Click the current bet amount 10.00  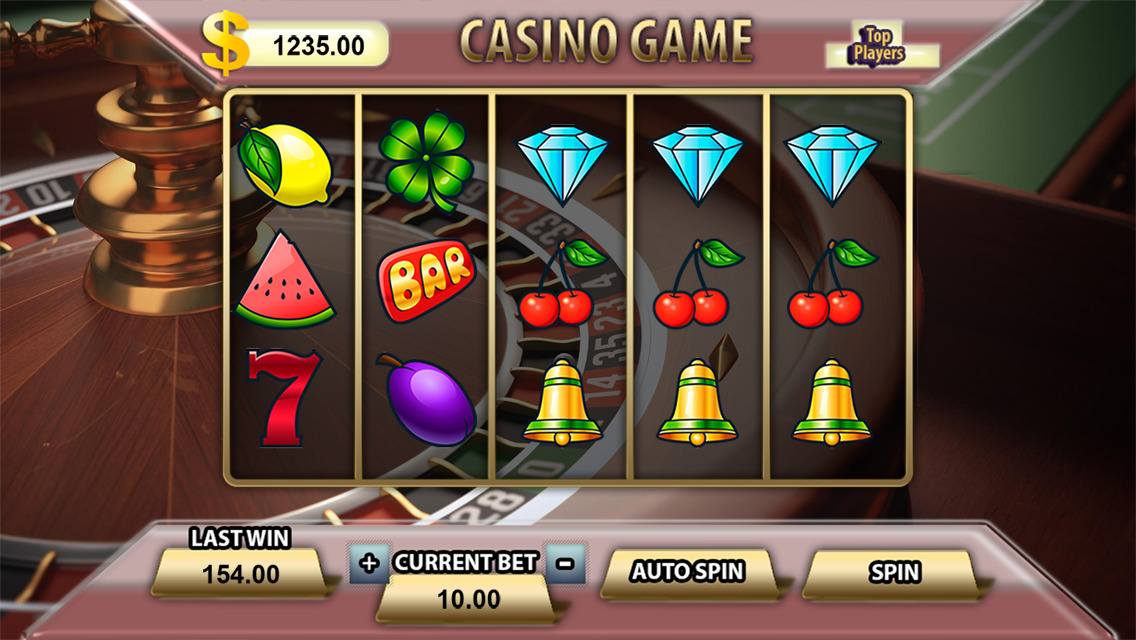(x=468, y=599)
